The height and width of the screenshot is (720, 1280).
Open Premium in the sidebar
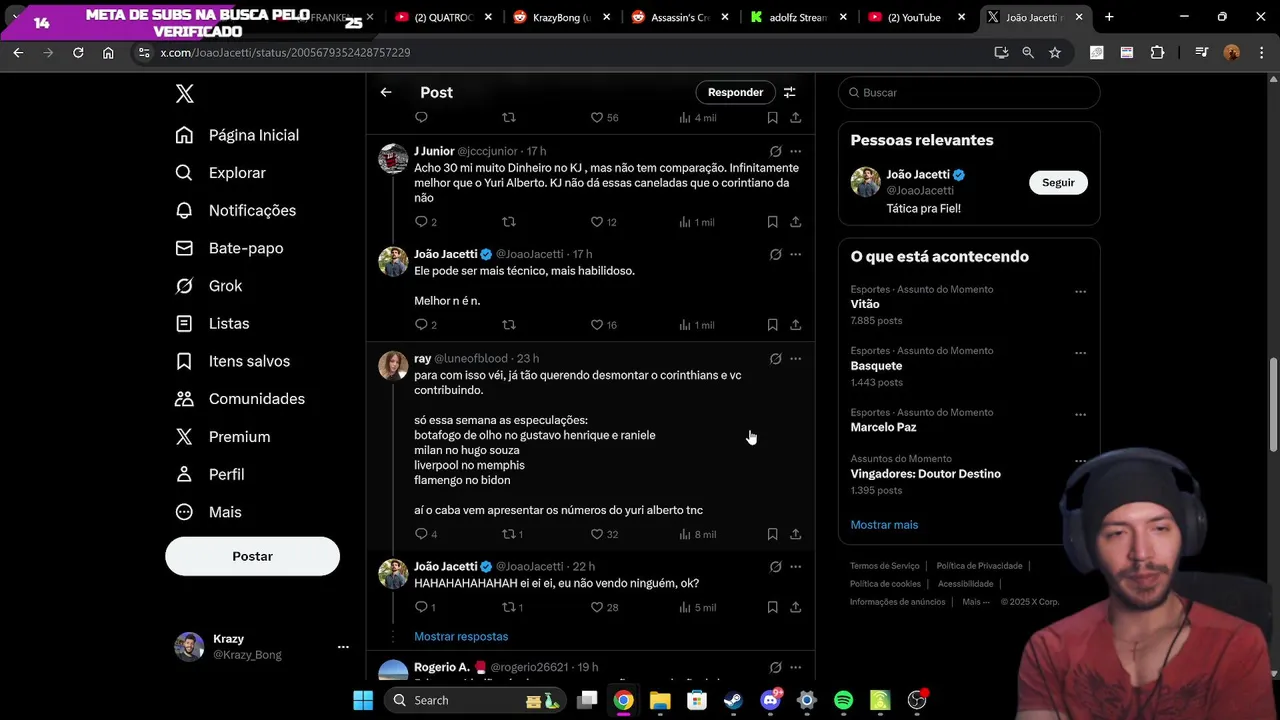pos(222,437)
